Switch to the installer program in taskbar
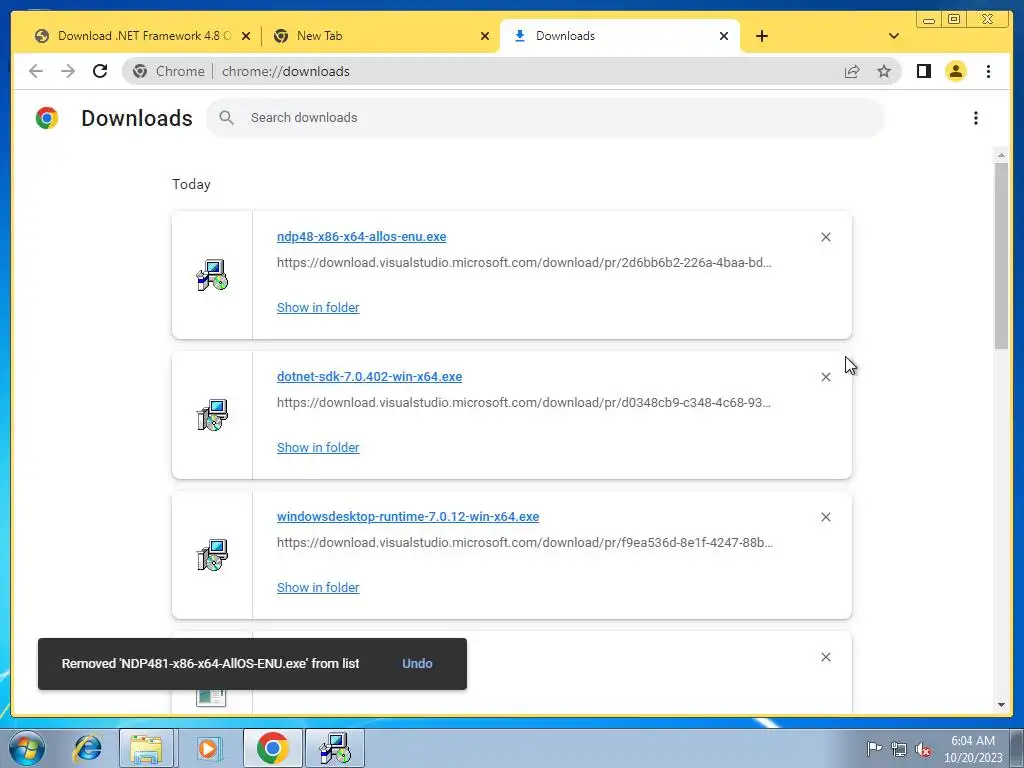Screen dimensions: 1024x768 click(335, 748)
